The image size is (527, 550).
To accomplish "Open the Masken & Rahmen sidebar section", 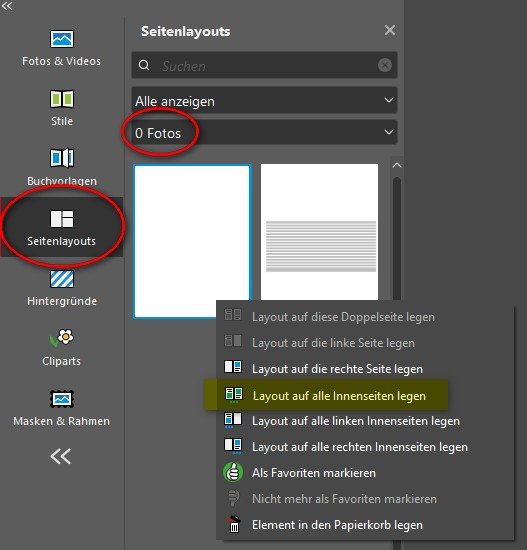I will coord(62,408).
